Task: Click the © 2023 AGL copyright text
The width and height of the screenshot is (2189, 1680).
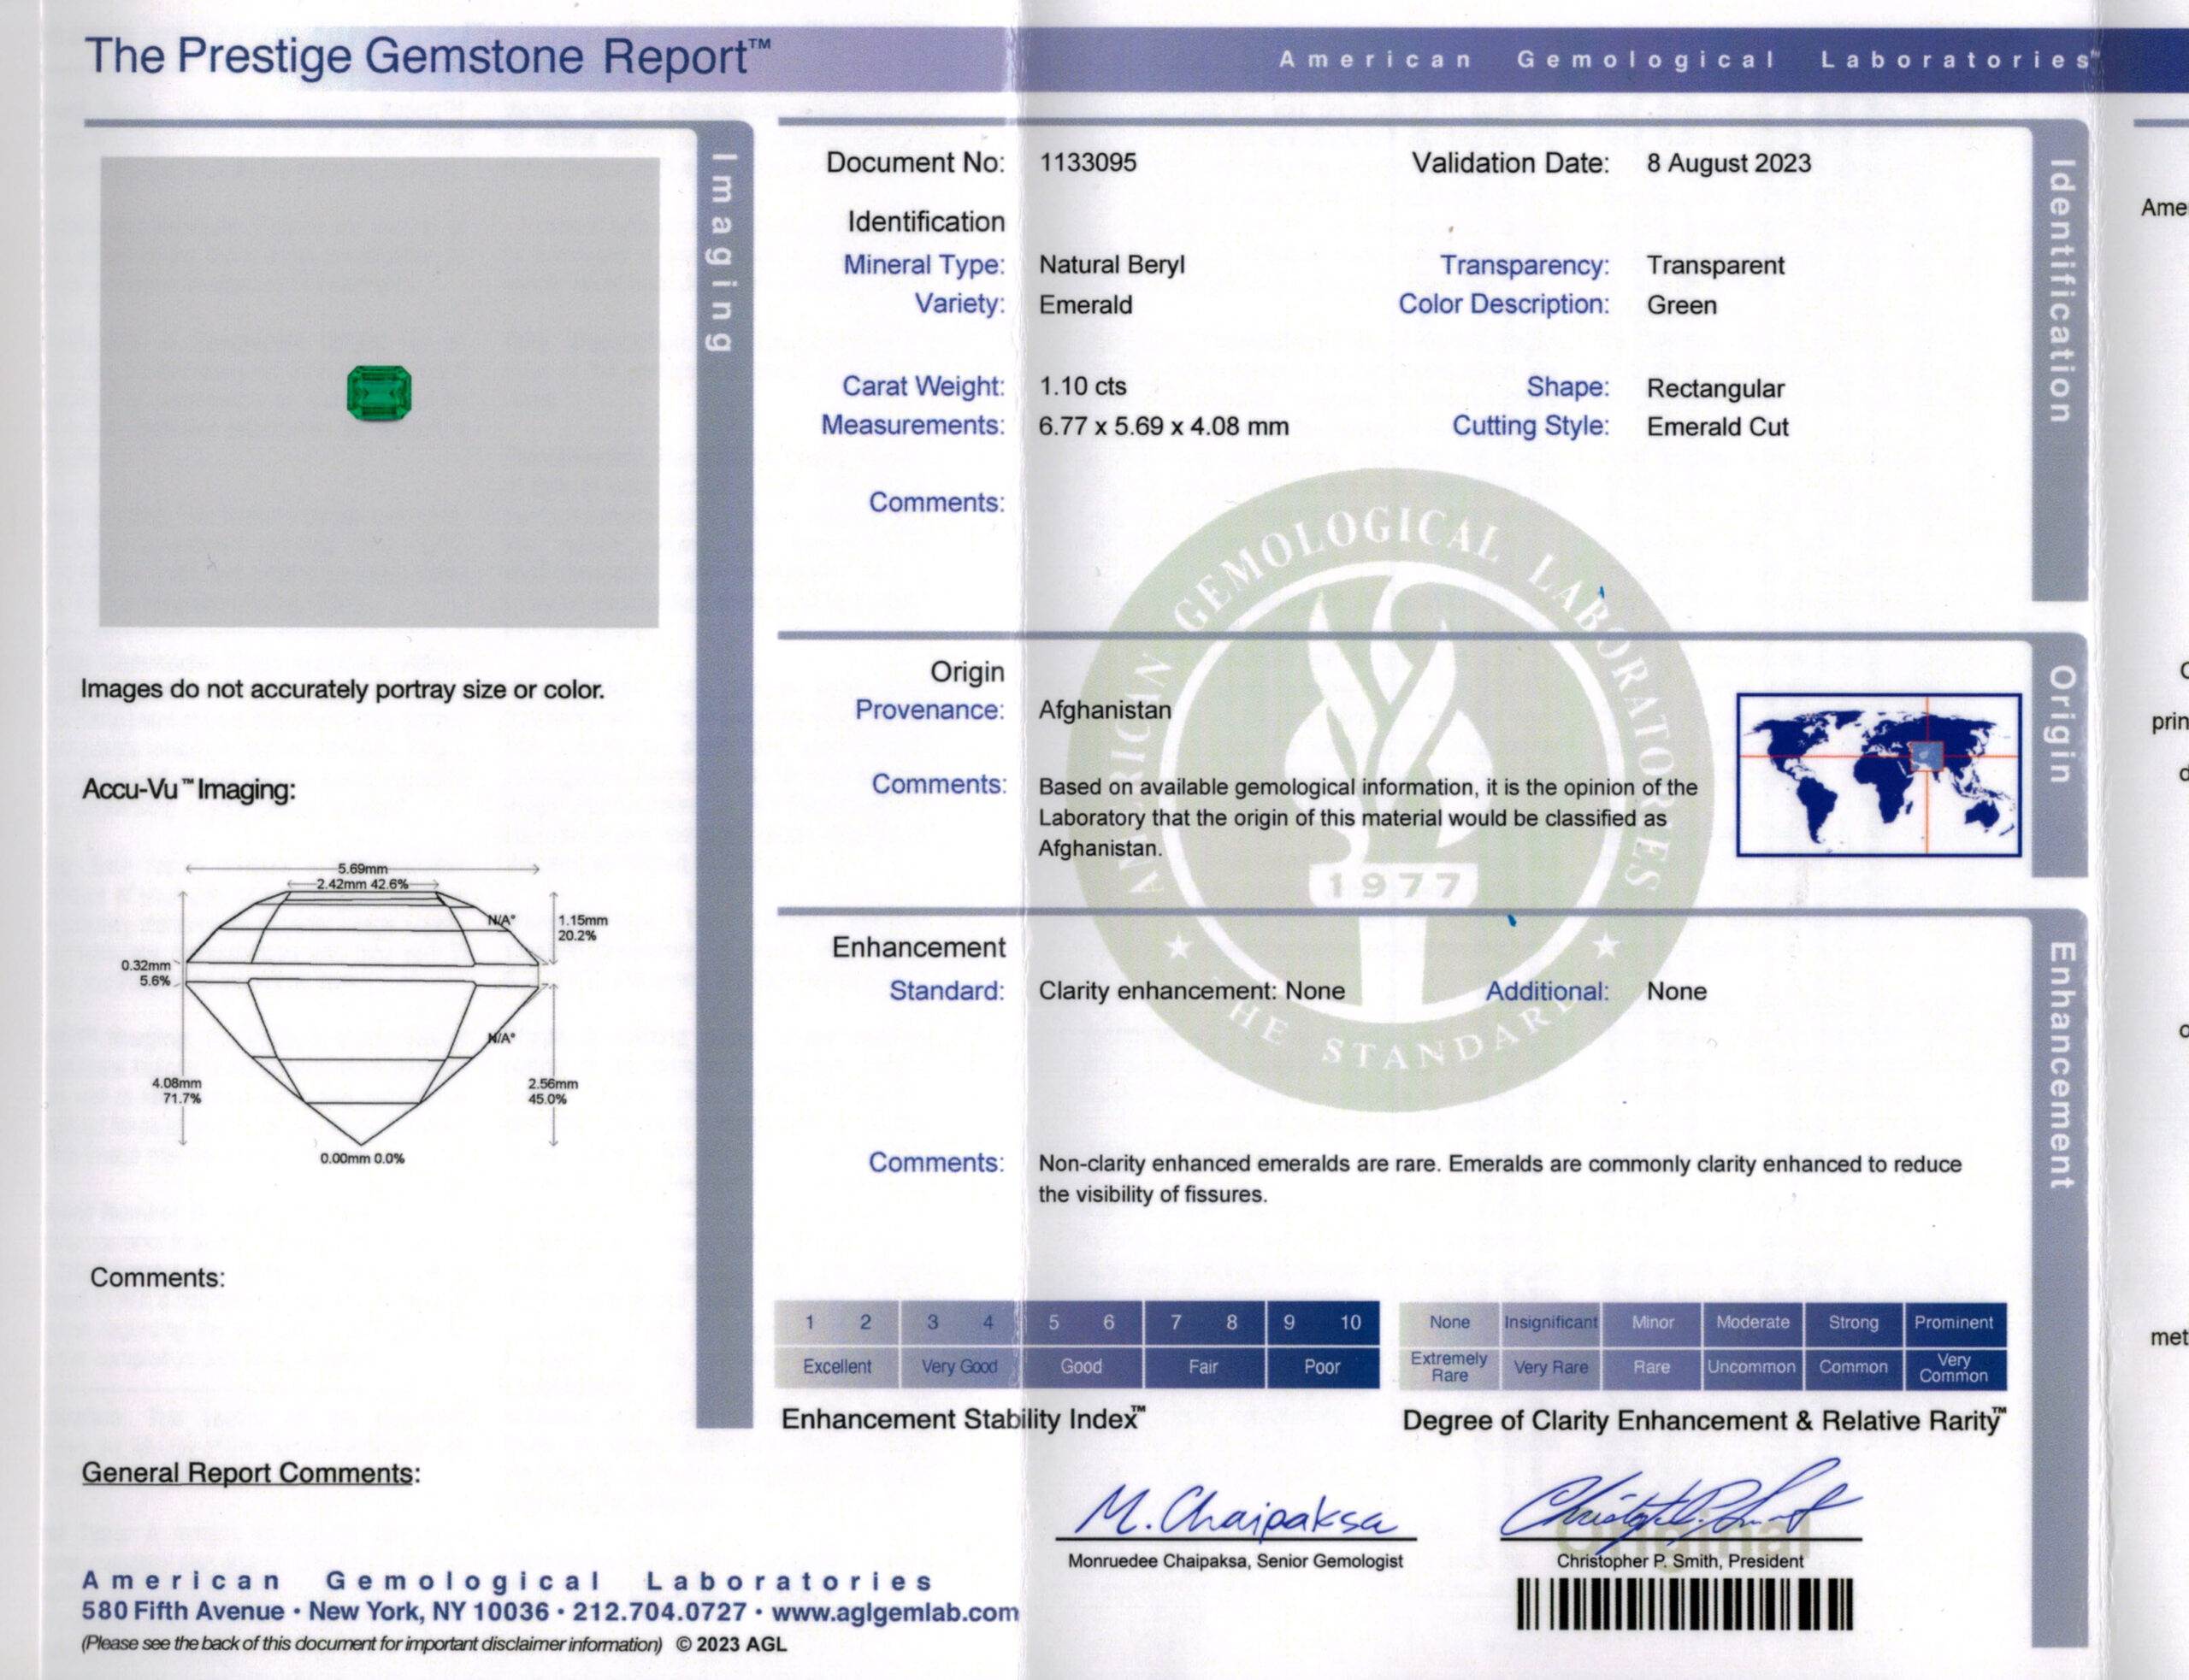Action: [x=732, y=1644]
